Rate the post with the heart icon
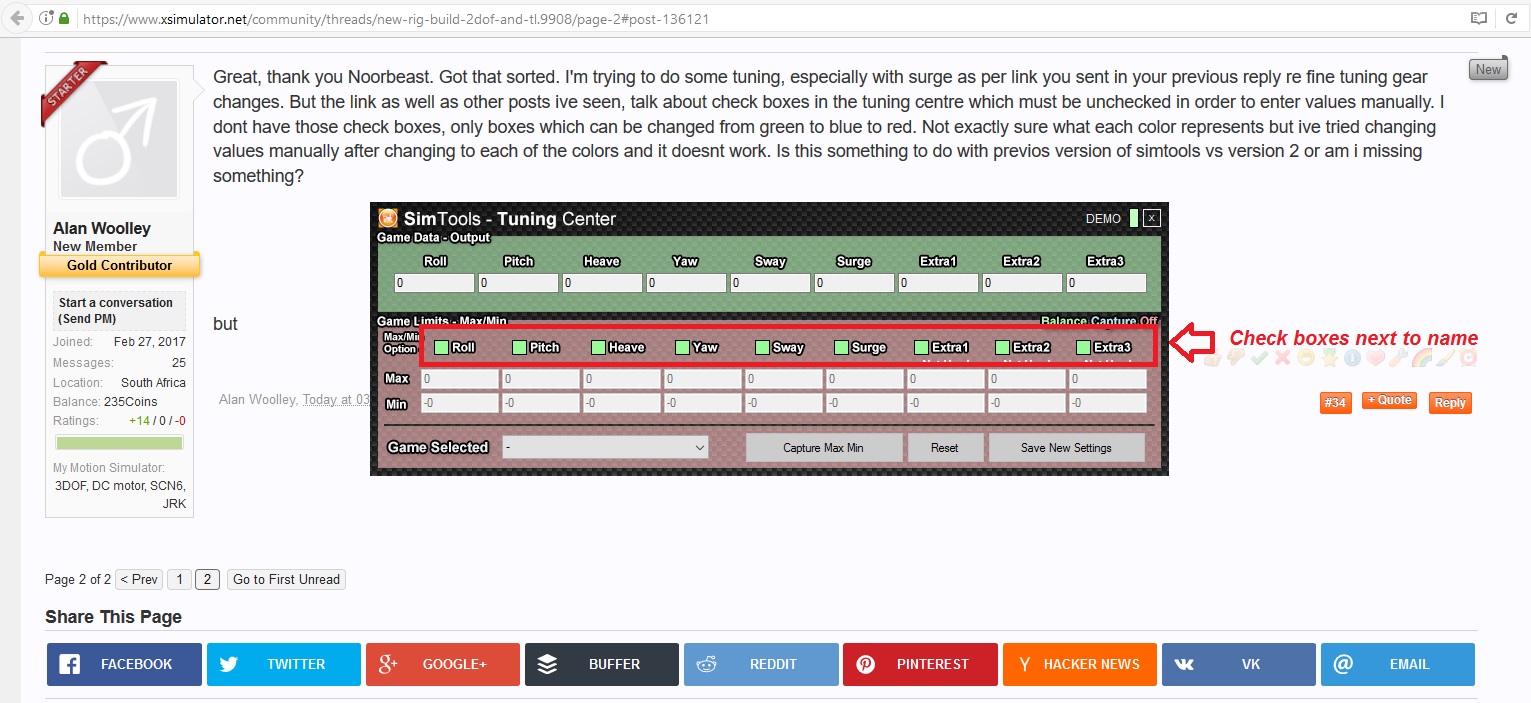The width and height of the screenshot is (1531, 703). [x=1375, y=357]
